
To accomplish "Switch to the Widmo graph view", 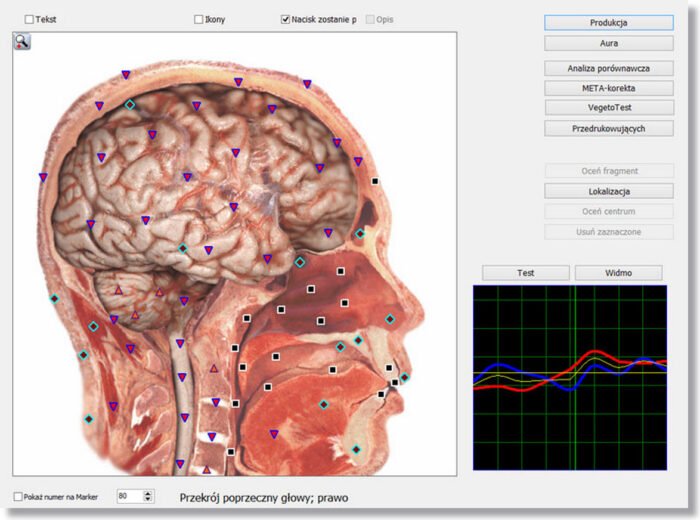I will 619,272.
